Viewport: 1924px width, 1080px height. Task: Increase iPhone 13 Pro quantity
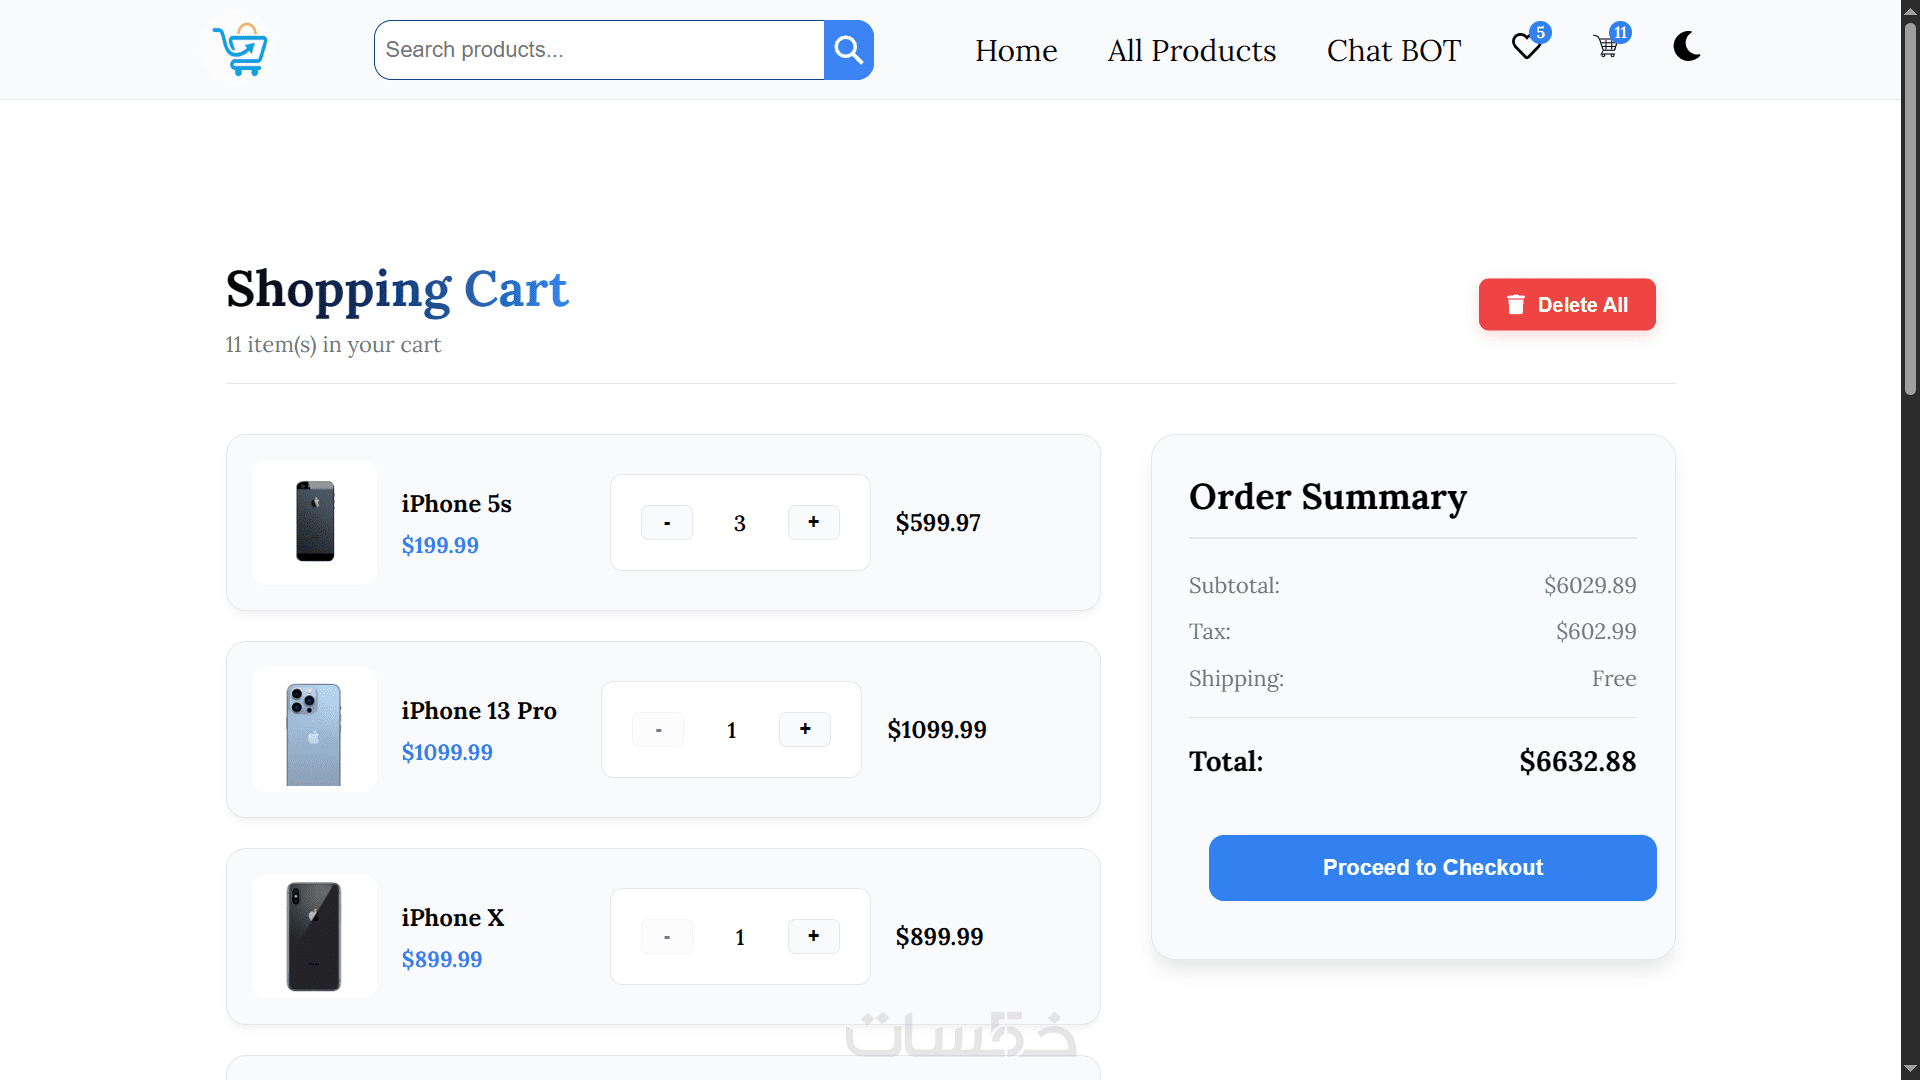[805, 729]
